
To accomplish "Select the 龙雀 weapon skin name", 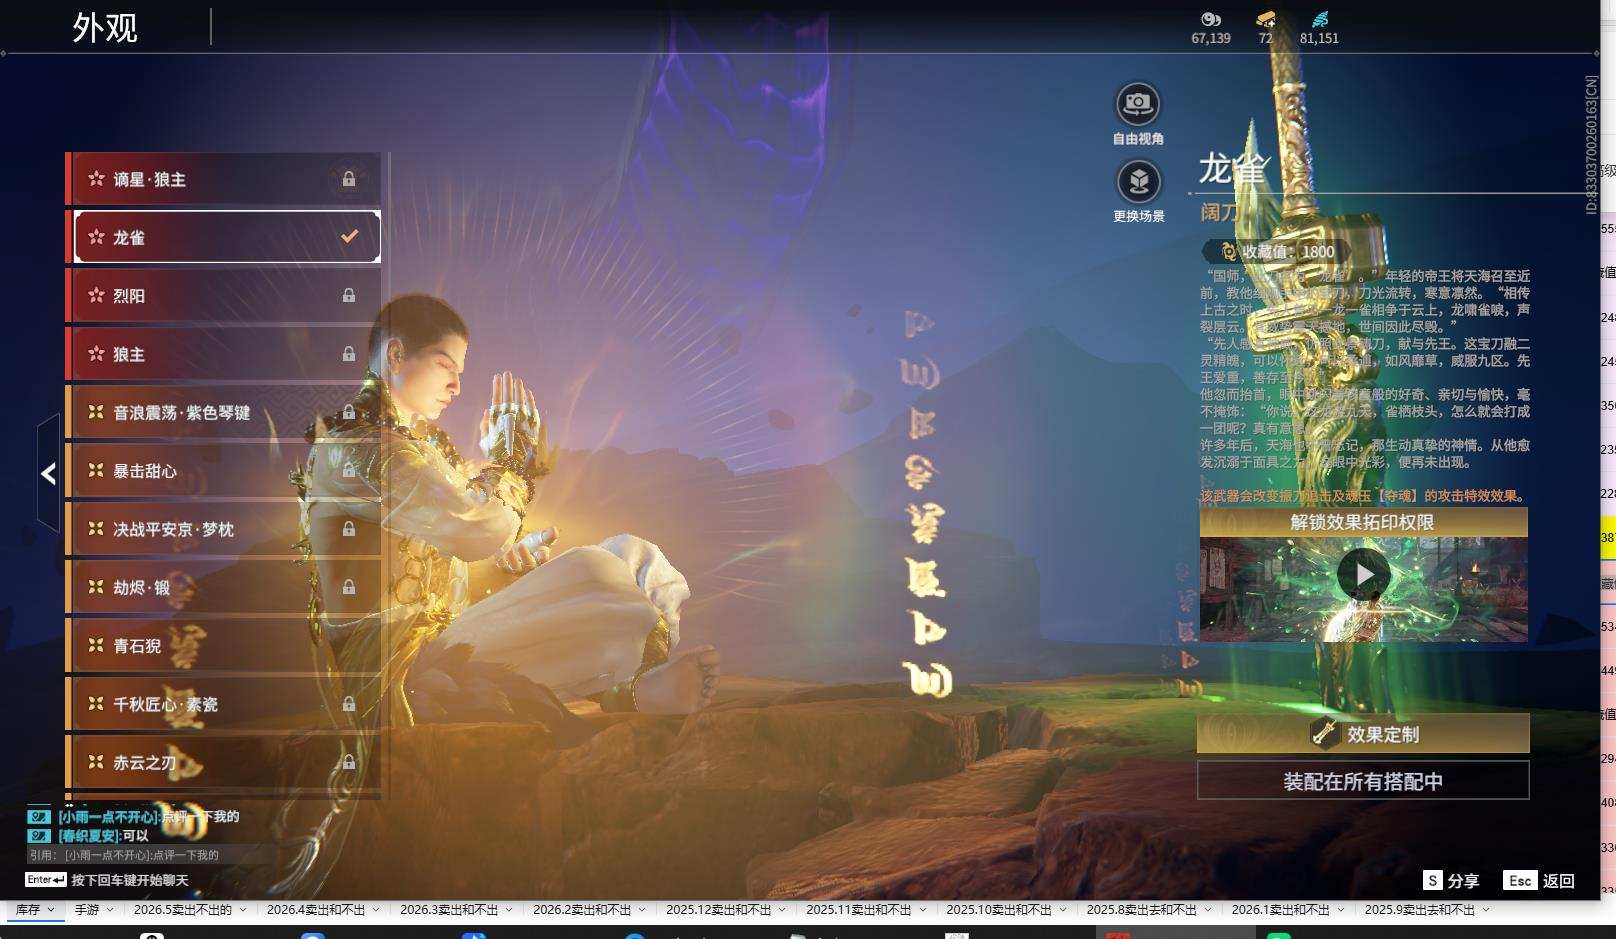I will tap(129, 238).
